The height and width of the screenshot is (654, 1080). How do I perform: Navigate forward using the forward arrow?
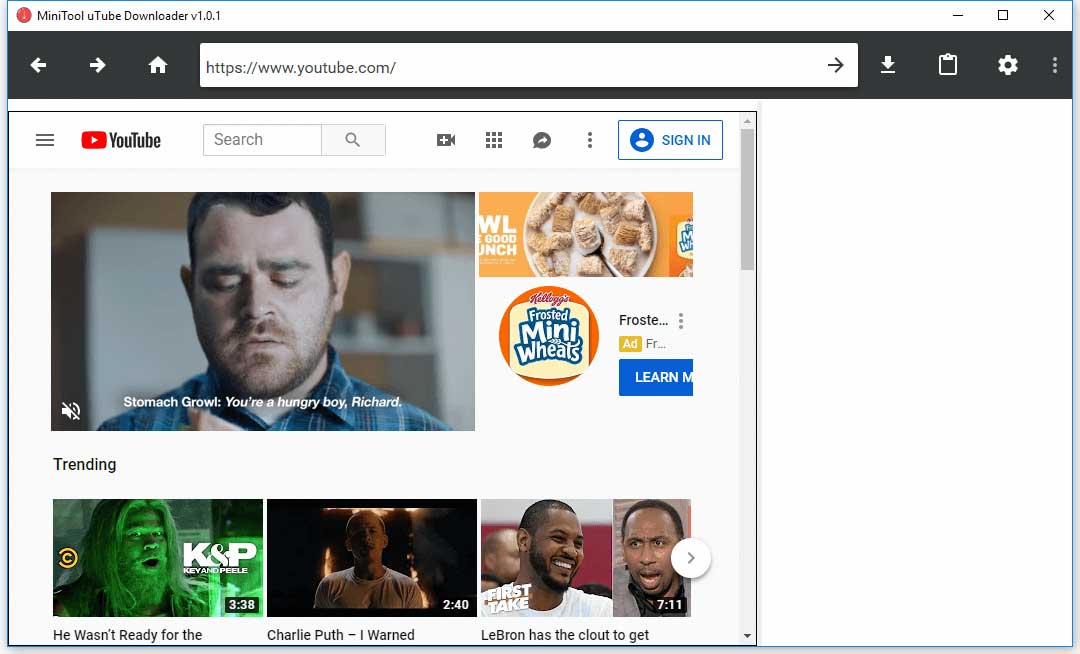point(97,65)
